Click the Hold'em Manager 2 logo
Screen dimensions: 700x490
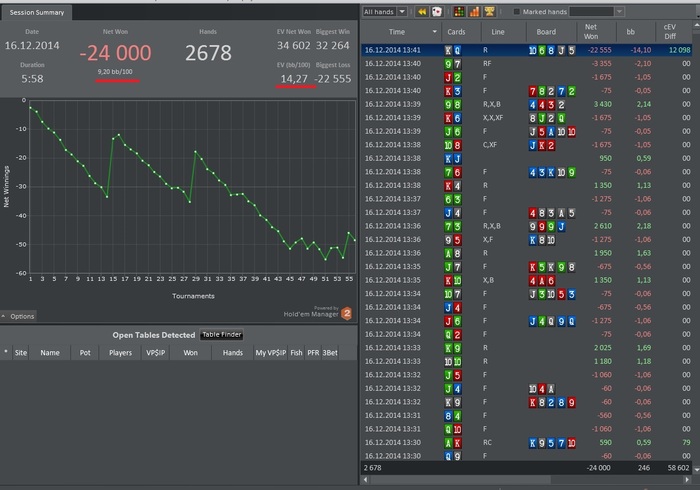346,314
